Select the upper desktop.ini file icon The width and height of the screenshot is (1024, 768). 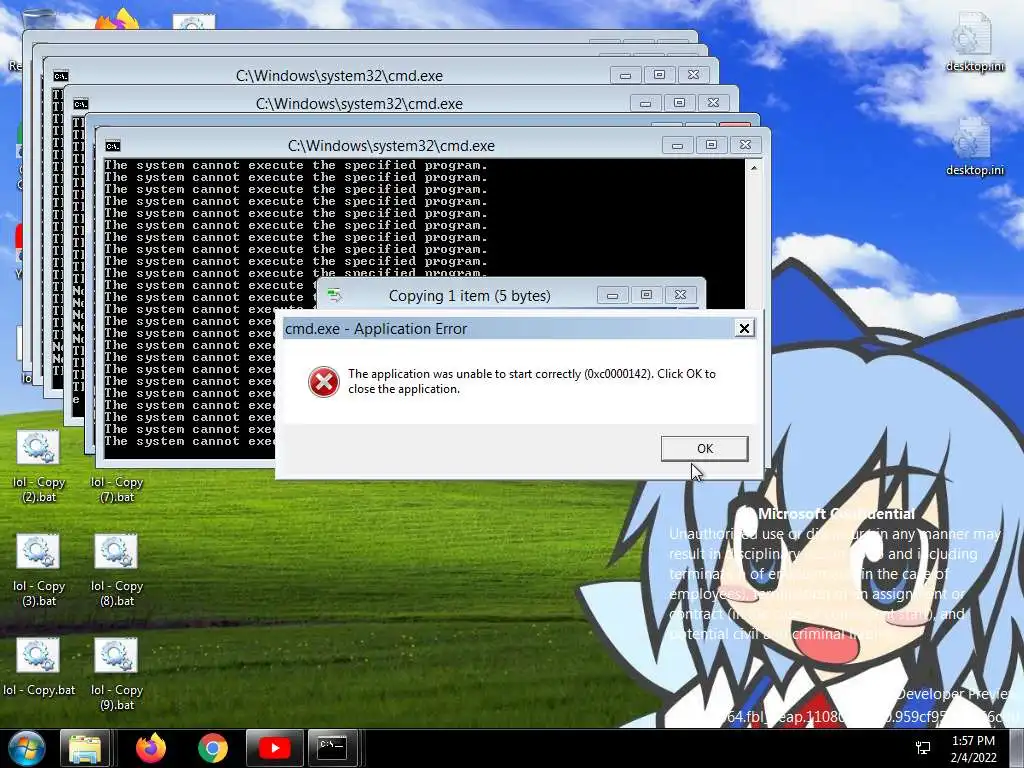coord(974,42)
